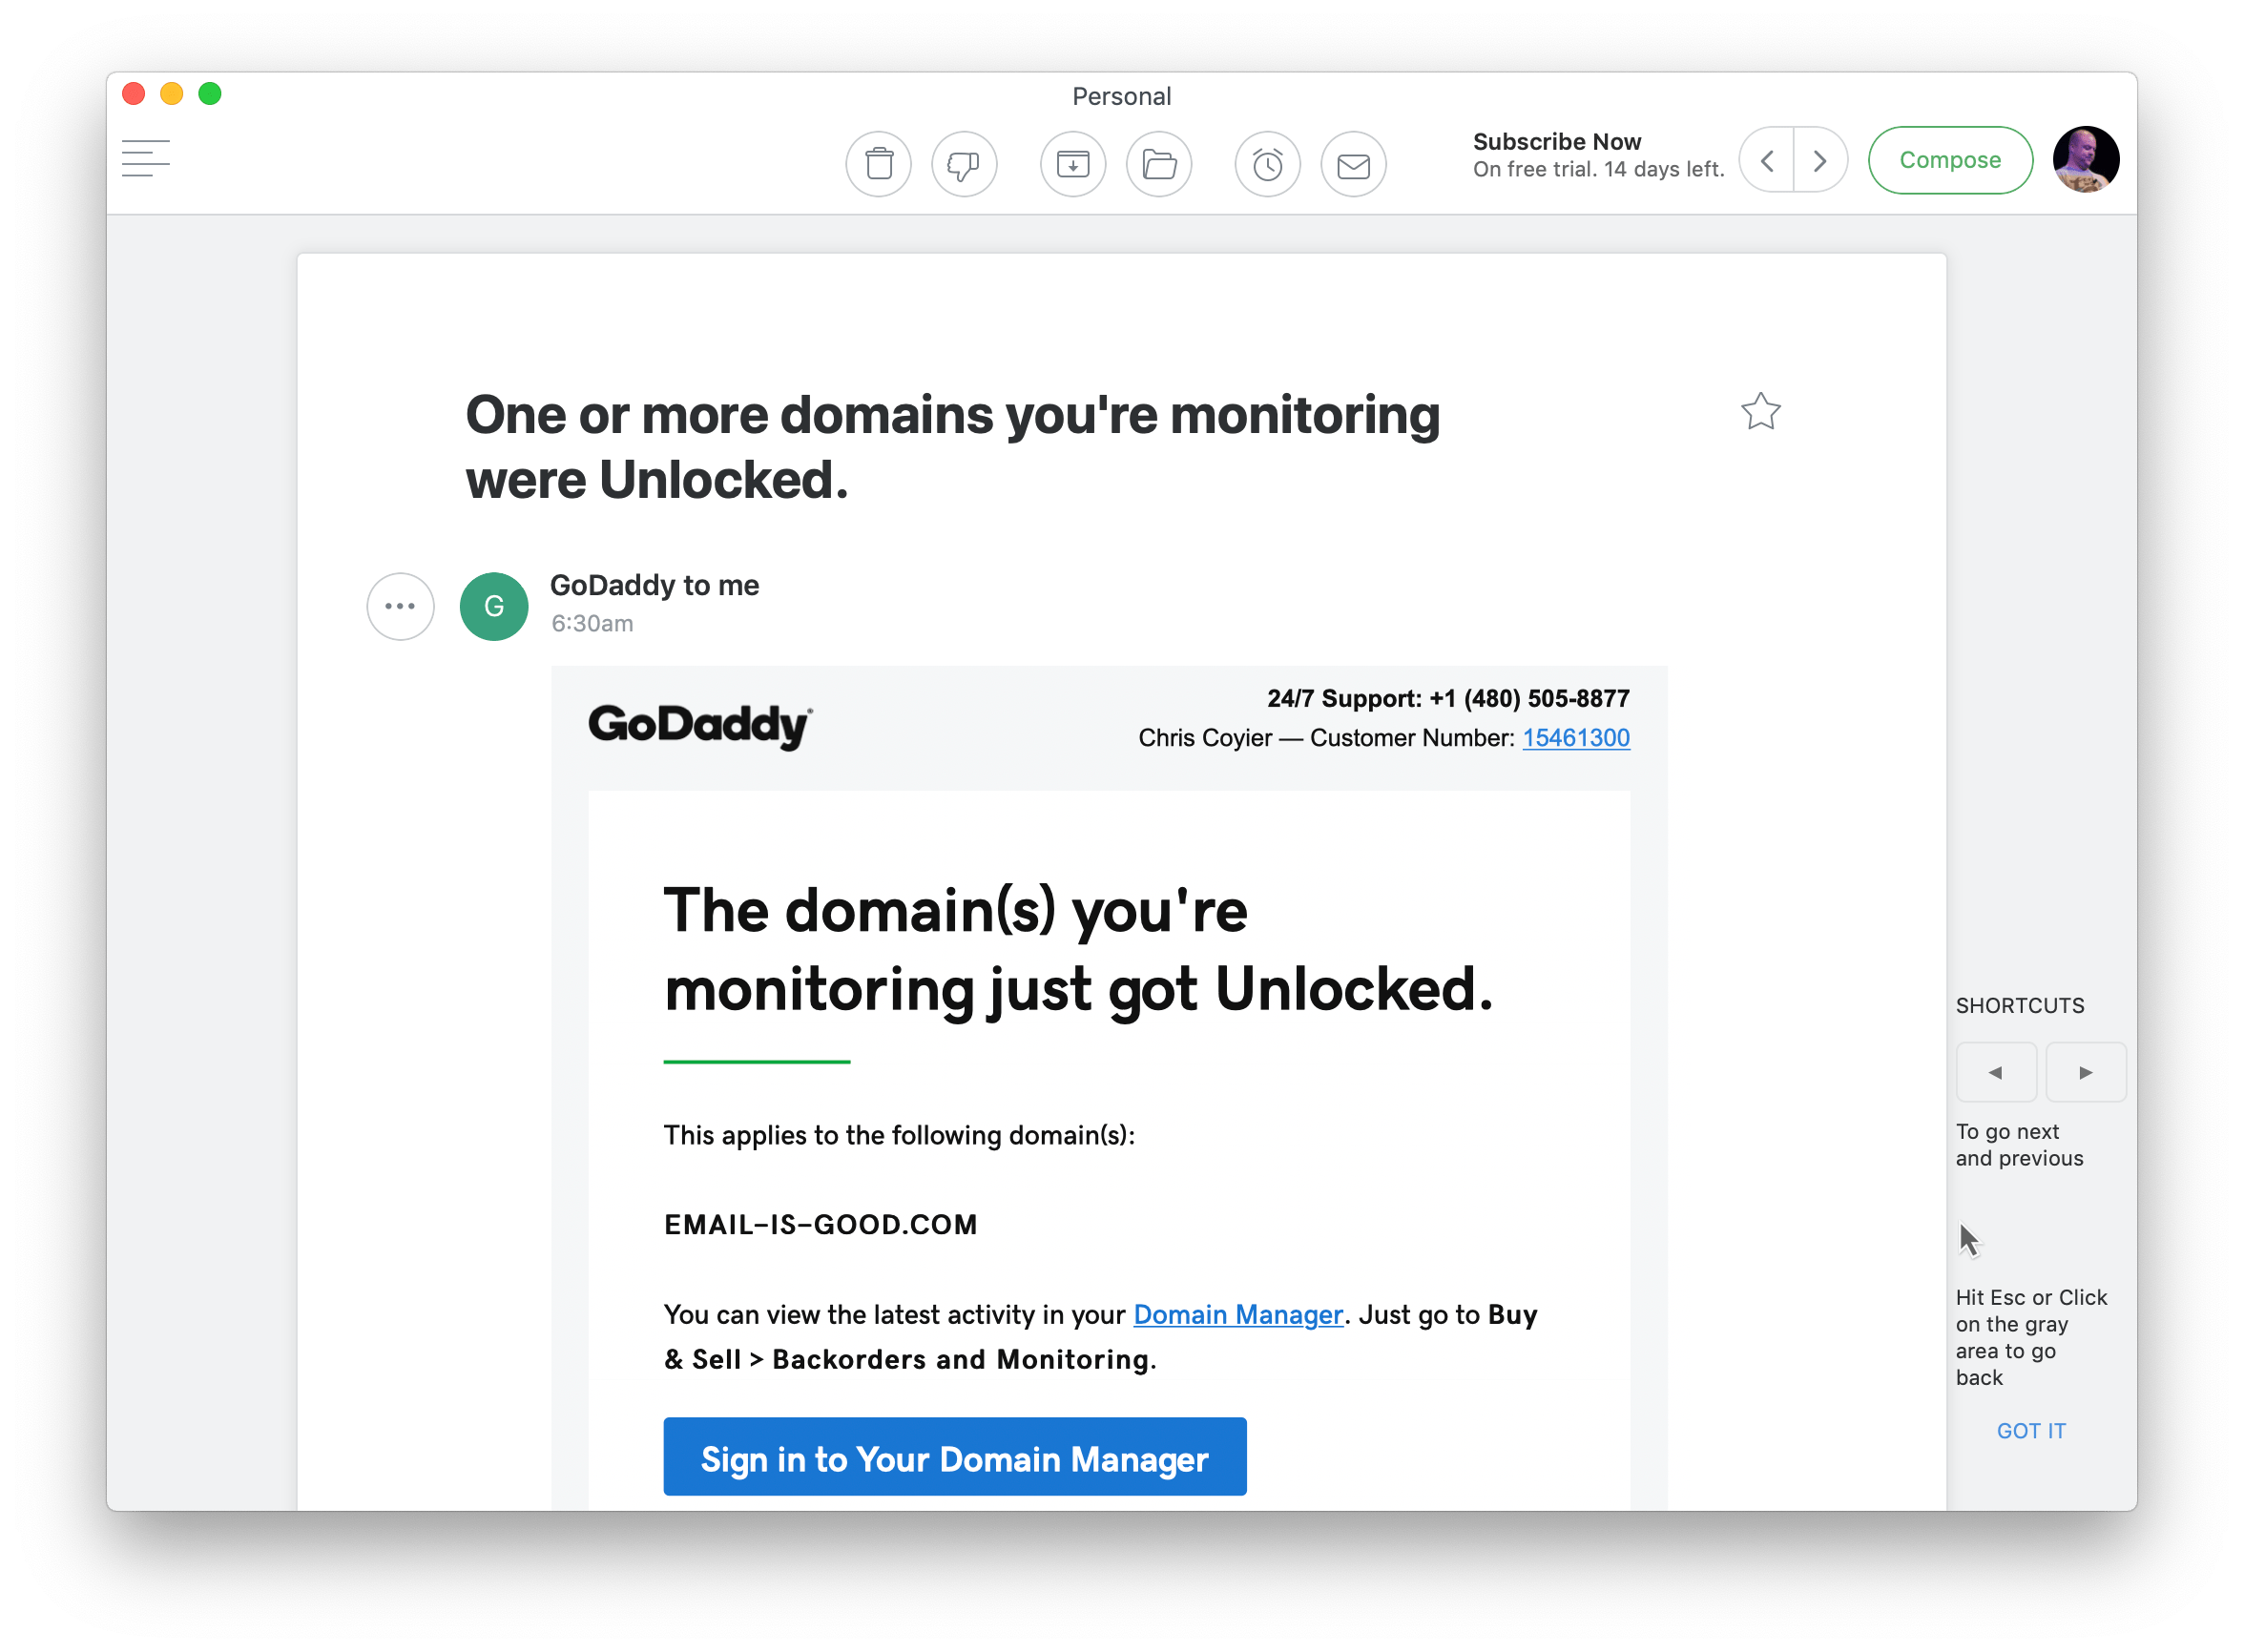
Task: Go to next email with right chevron
Action: click(x=1820, y=160)
